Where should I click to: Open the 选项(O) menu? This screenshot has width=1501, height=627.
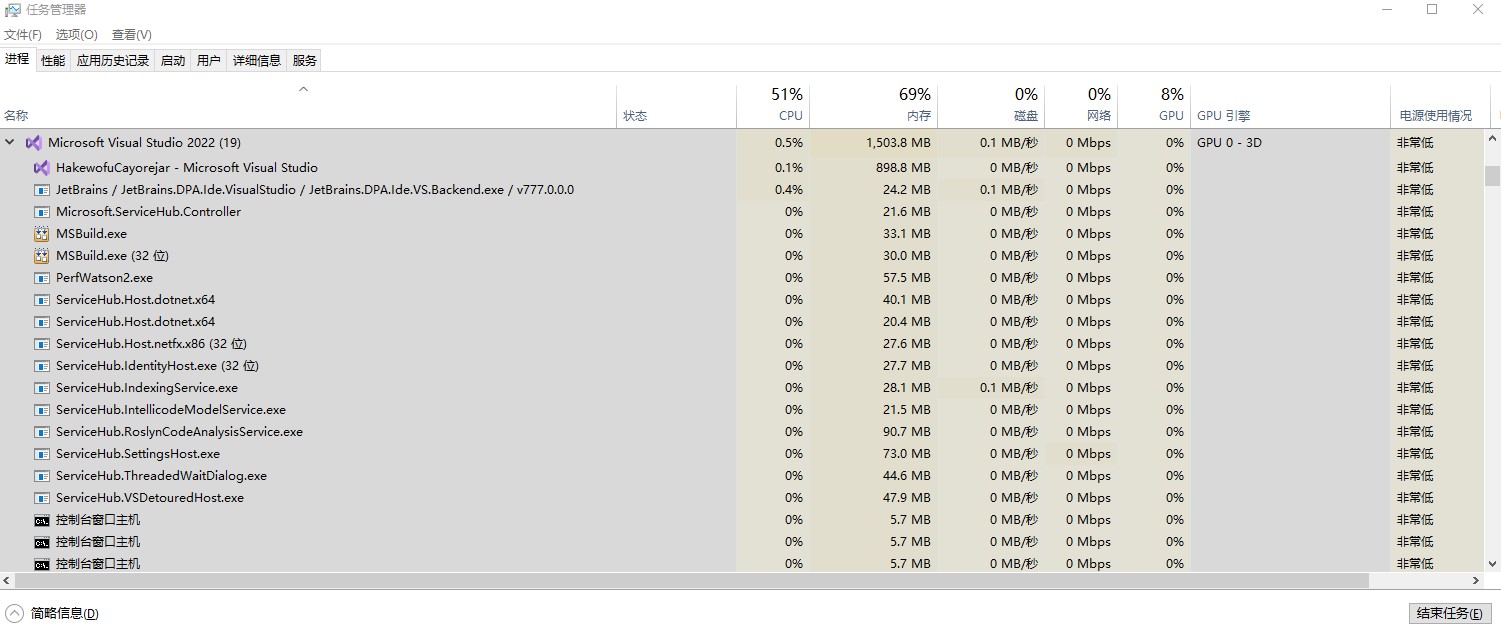click(x=76, y=35)
